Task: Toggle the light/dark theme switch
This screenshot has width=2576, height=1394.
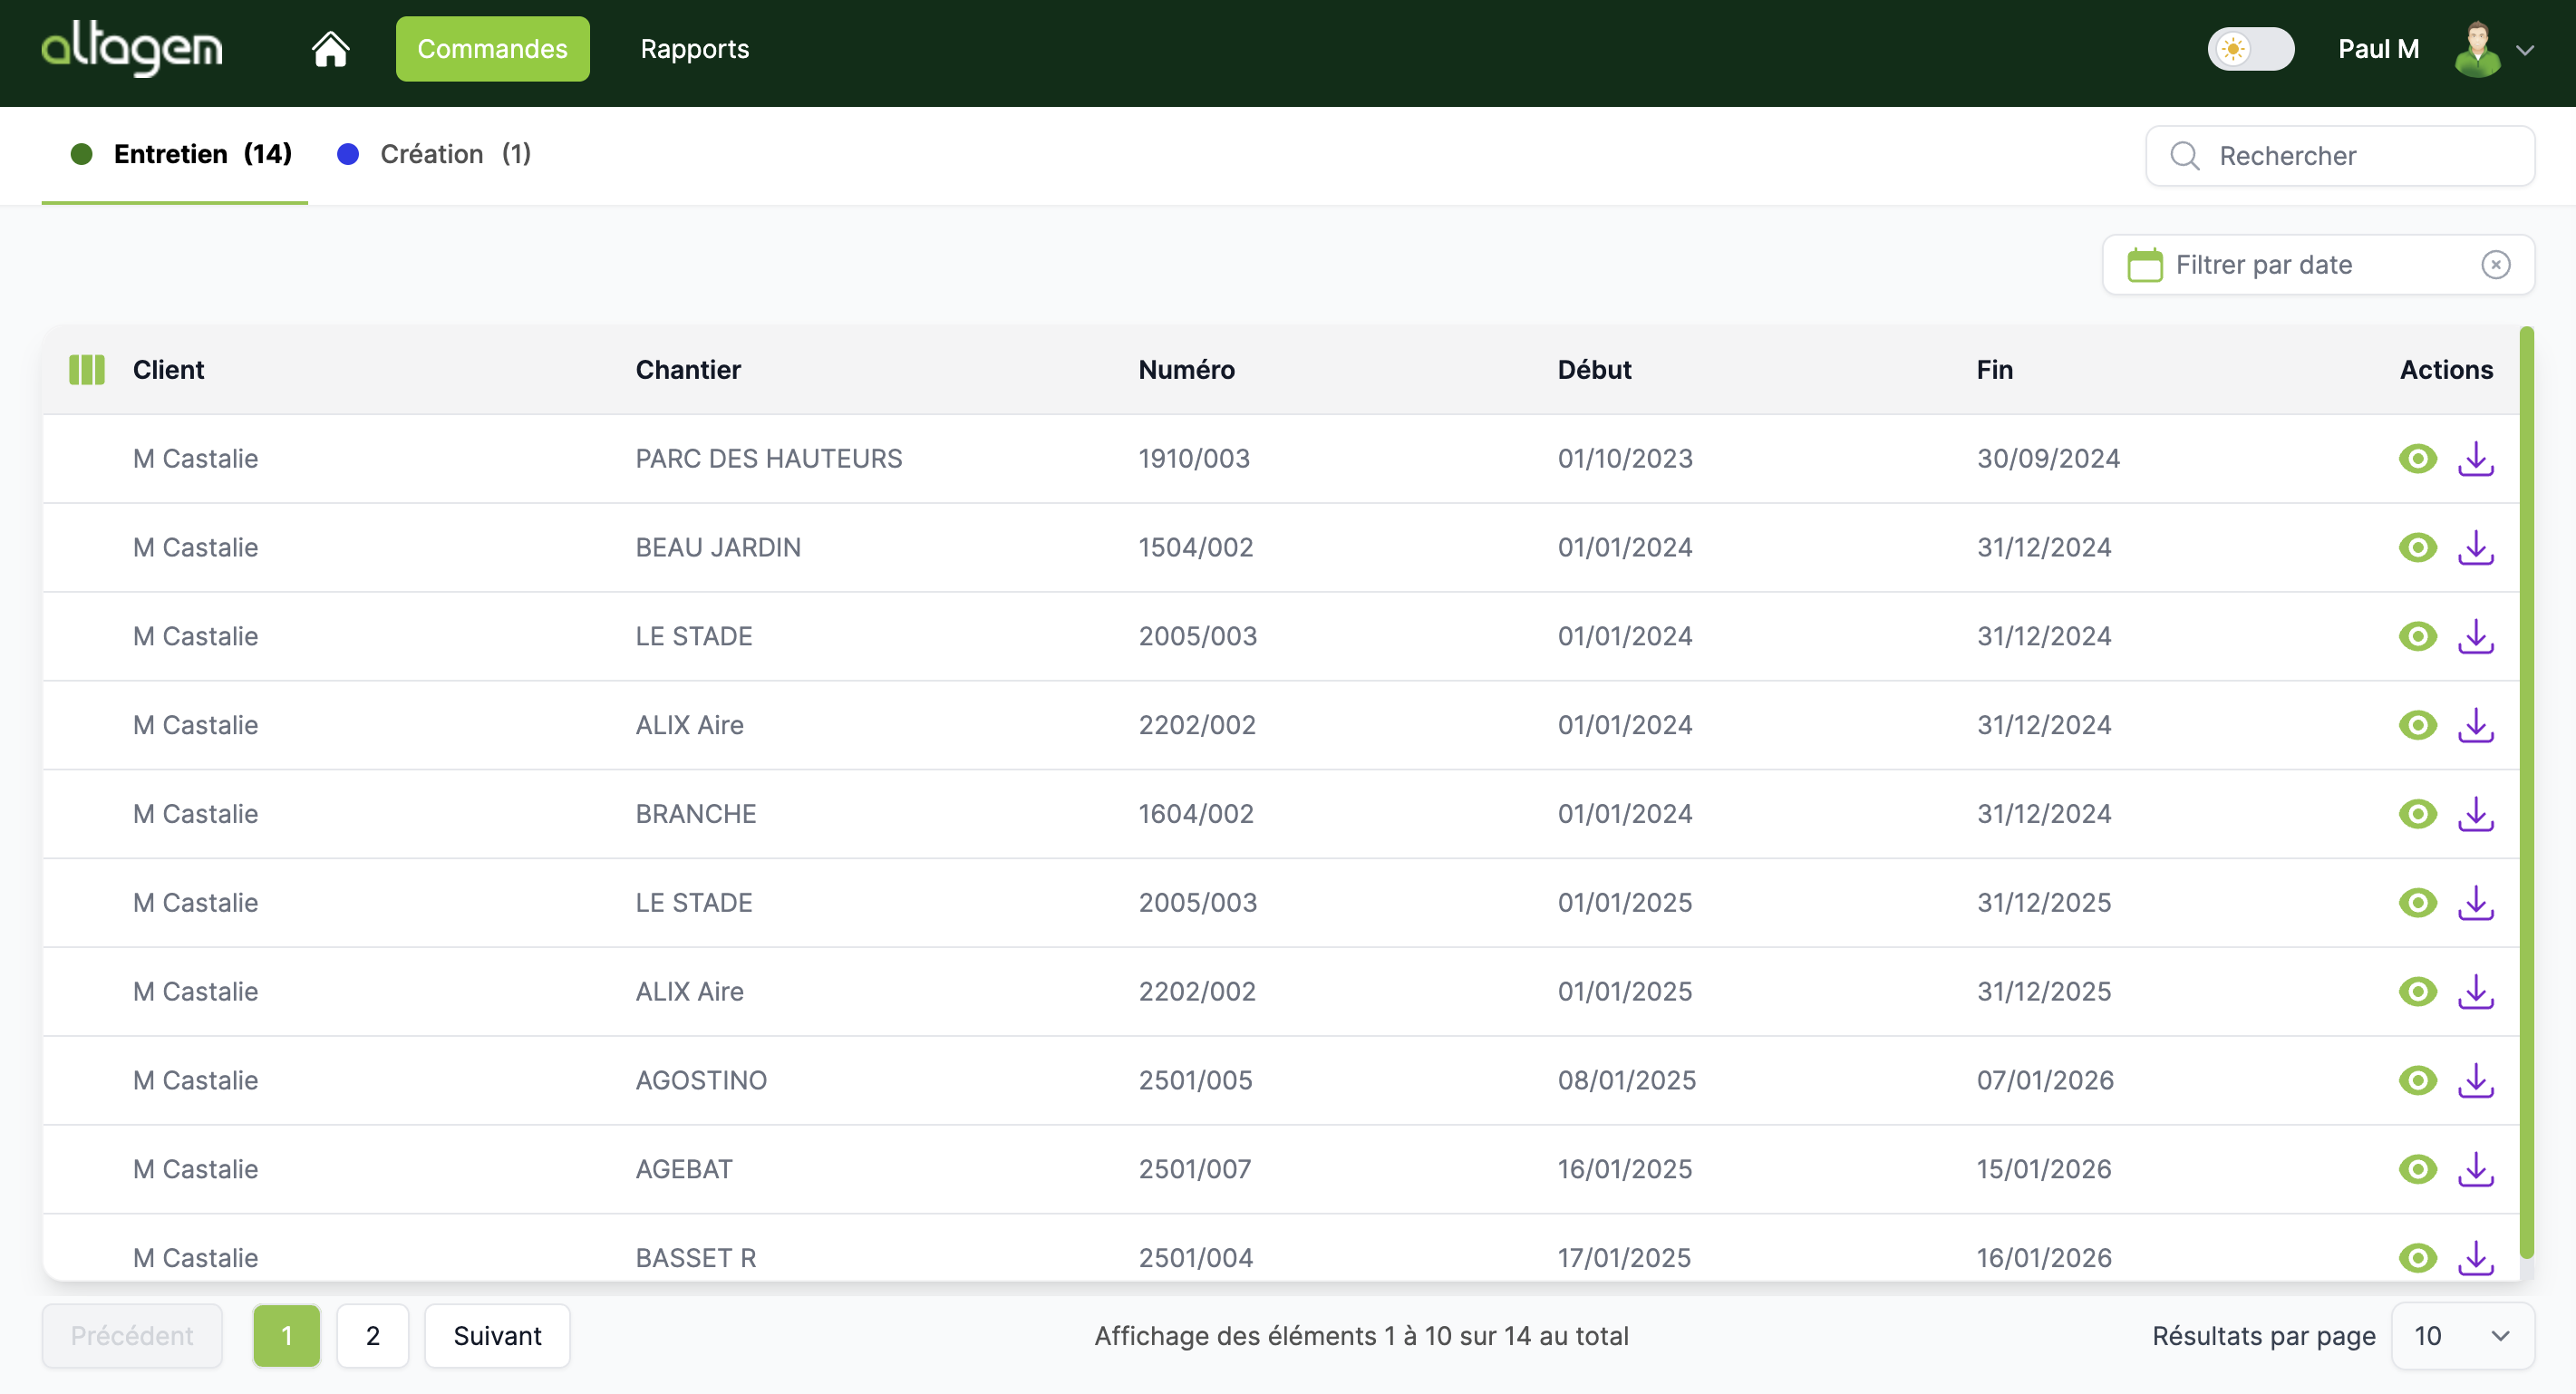Action: pos(2250,49)
